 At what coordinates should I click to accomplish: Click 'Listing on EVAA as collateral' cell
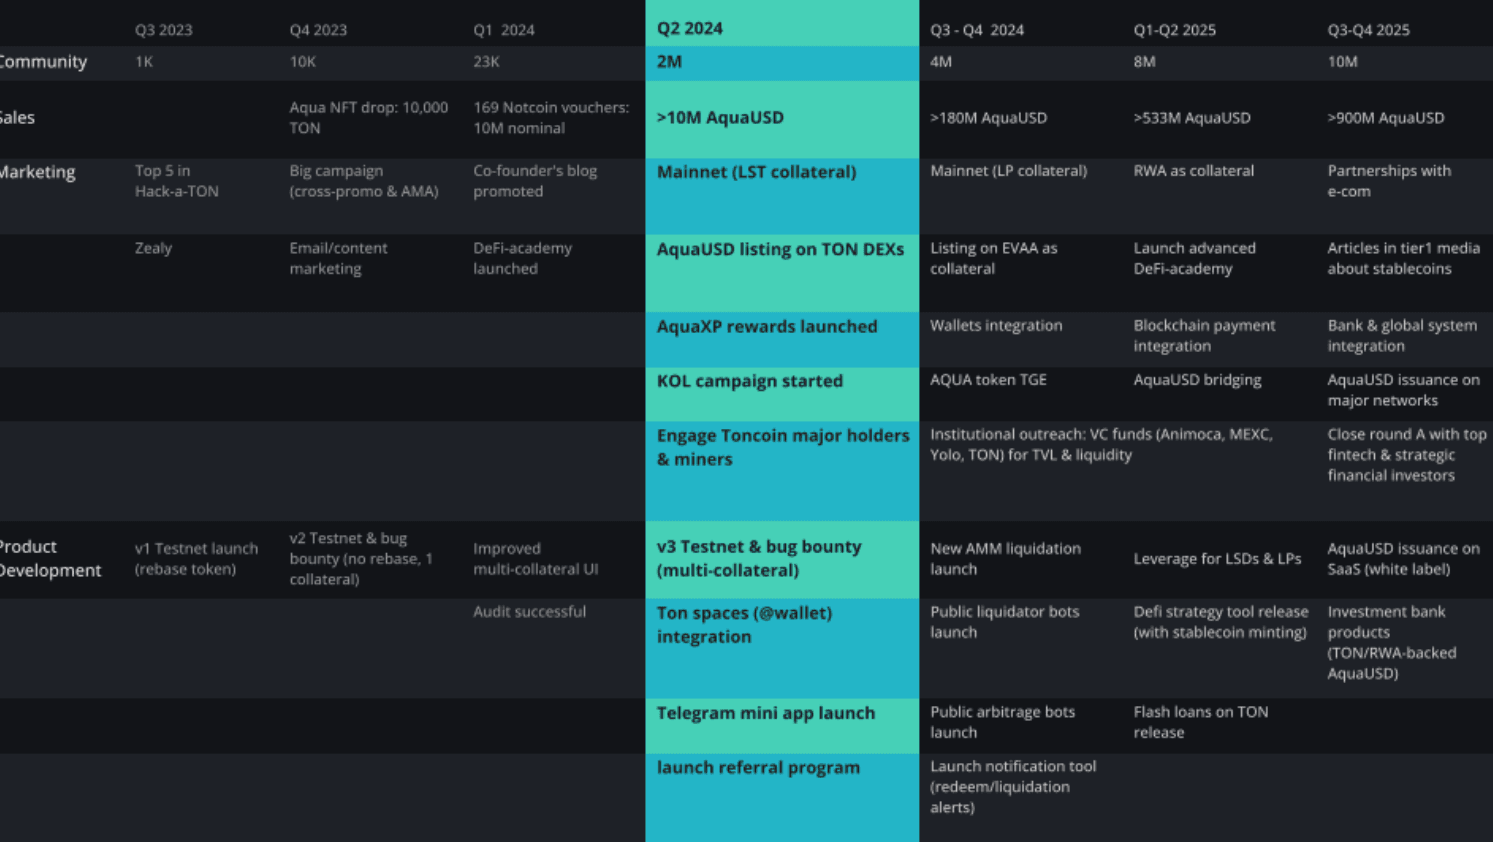tap(993, 258)
